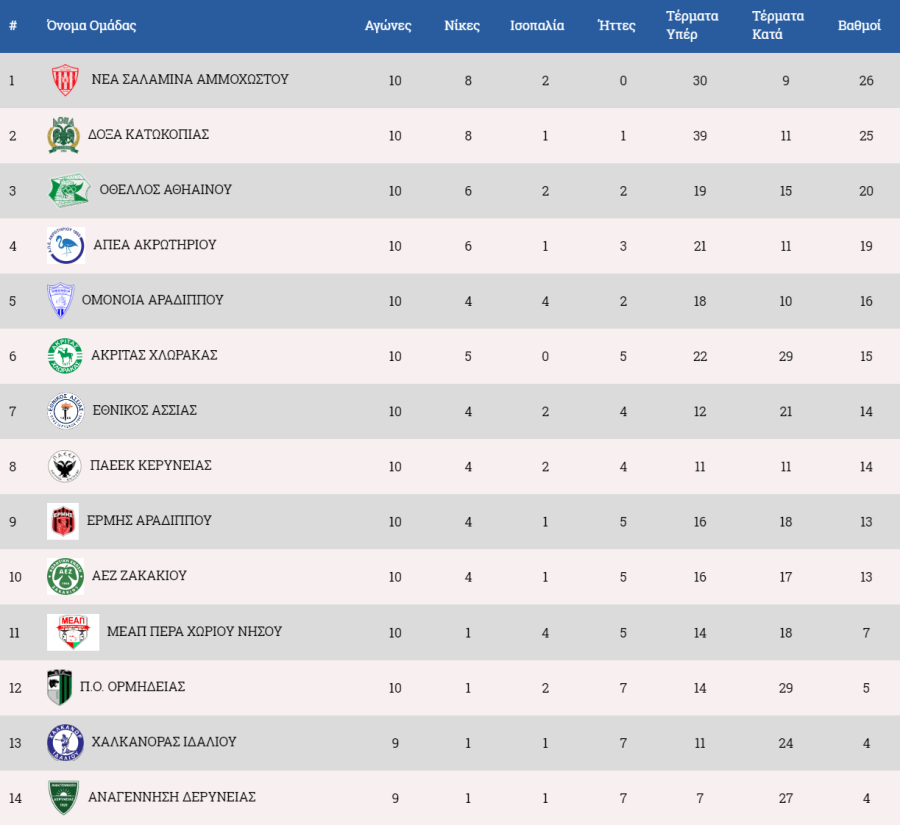Open the ΑΝΑΓΕΝΝΗΣΗ ΔΕΡΥΝΕΙΑΣ team link
This screenshot has width=900, height=825.
pyautogui.click(x=172, y=797)
